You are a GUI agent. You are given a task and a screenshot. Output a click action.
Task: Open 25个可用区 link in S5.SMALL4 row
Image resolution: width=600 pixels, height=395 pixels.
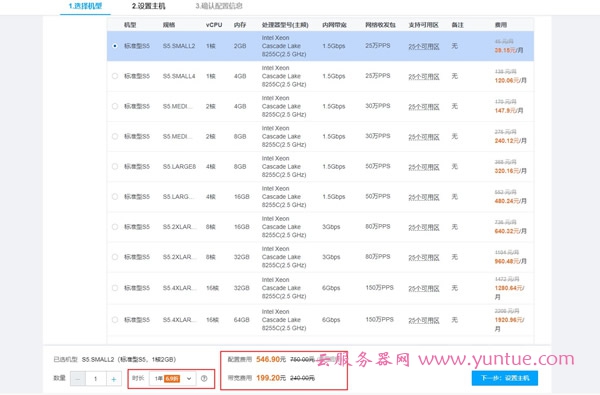coord(424,77)
